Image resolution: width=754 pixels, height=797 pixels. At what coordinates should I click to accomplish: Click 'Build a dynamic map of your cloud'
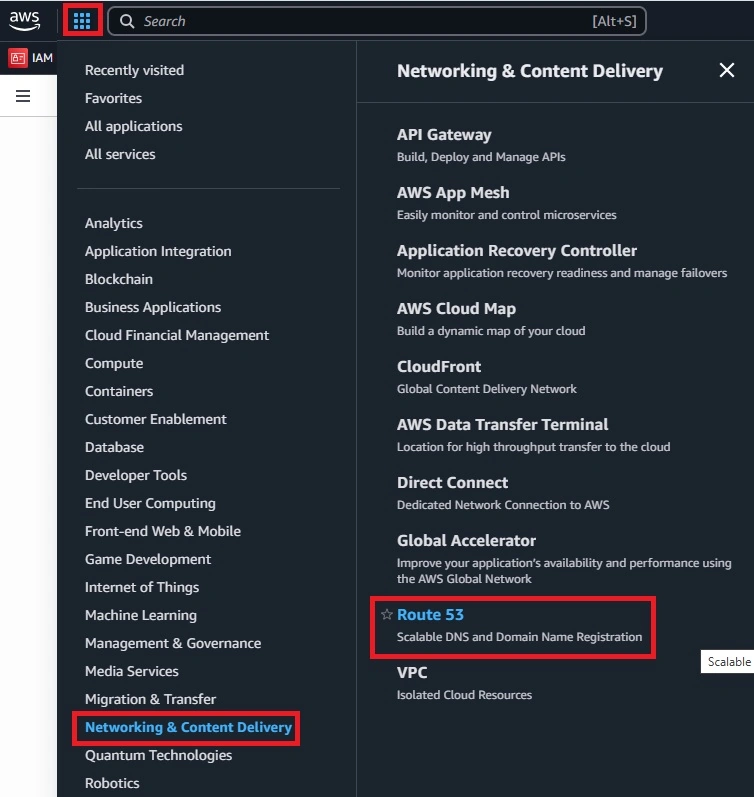pyautogui.click(x=491, y=331)
